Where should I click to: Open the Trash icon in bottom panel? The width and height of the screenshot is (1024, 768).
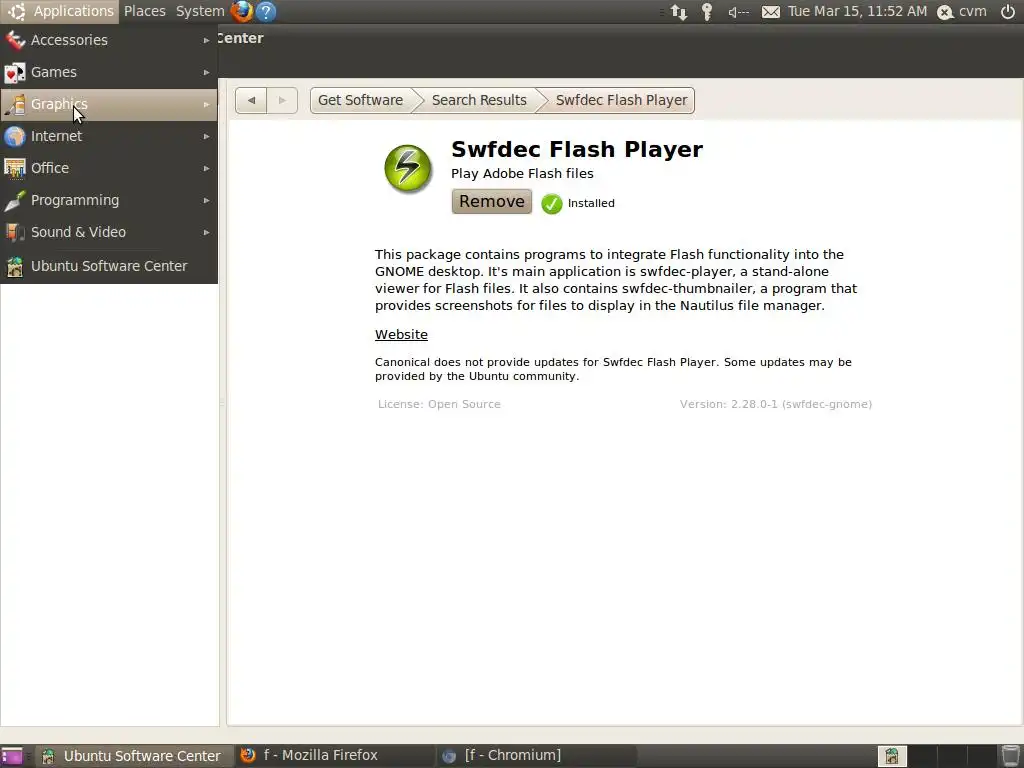[x=1011, y=756]
